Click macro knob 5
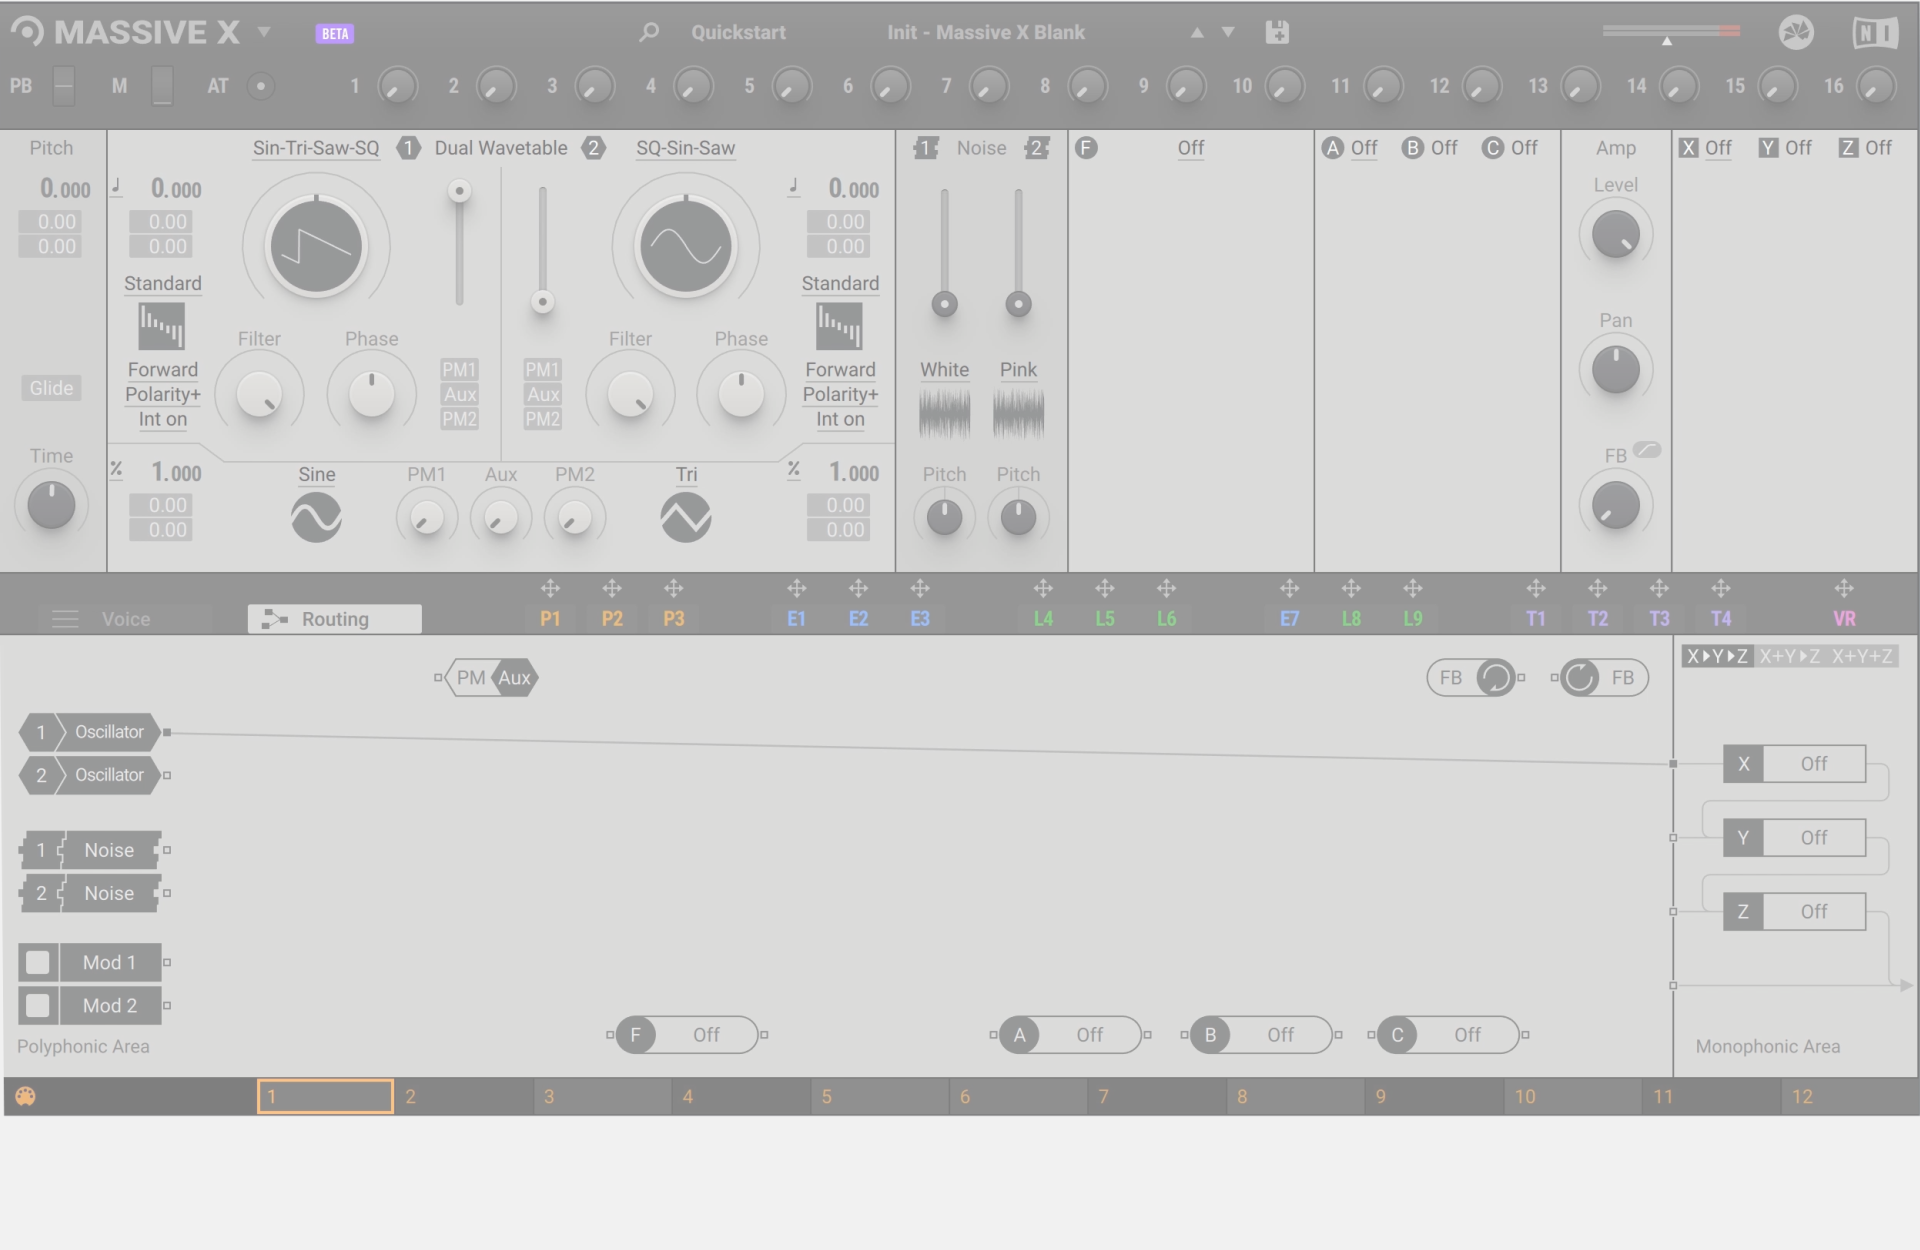 791,86
